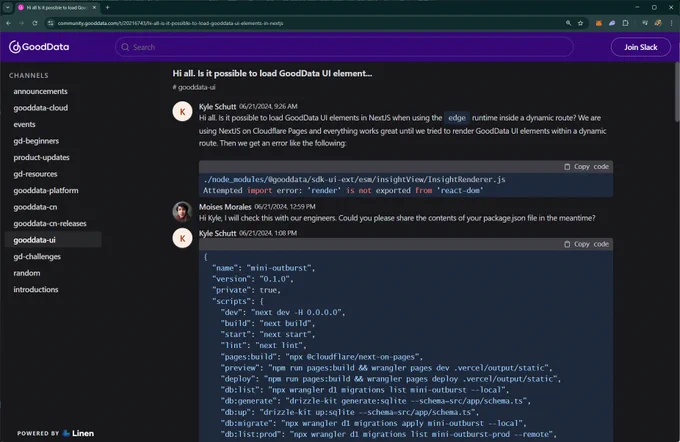The height and width of the screenshot is (442, 680).
Task: Copy code of the InsightRenderer error block
Action: coord(587,167)
